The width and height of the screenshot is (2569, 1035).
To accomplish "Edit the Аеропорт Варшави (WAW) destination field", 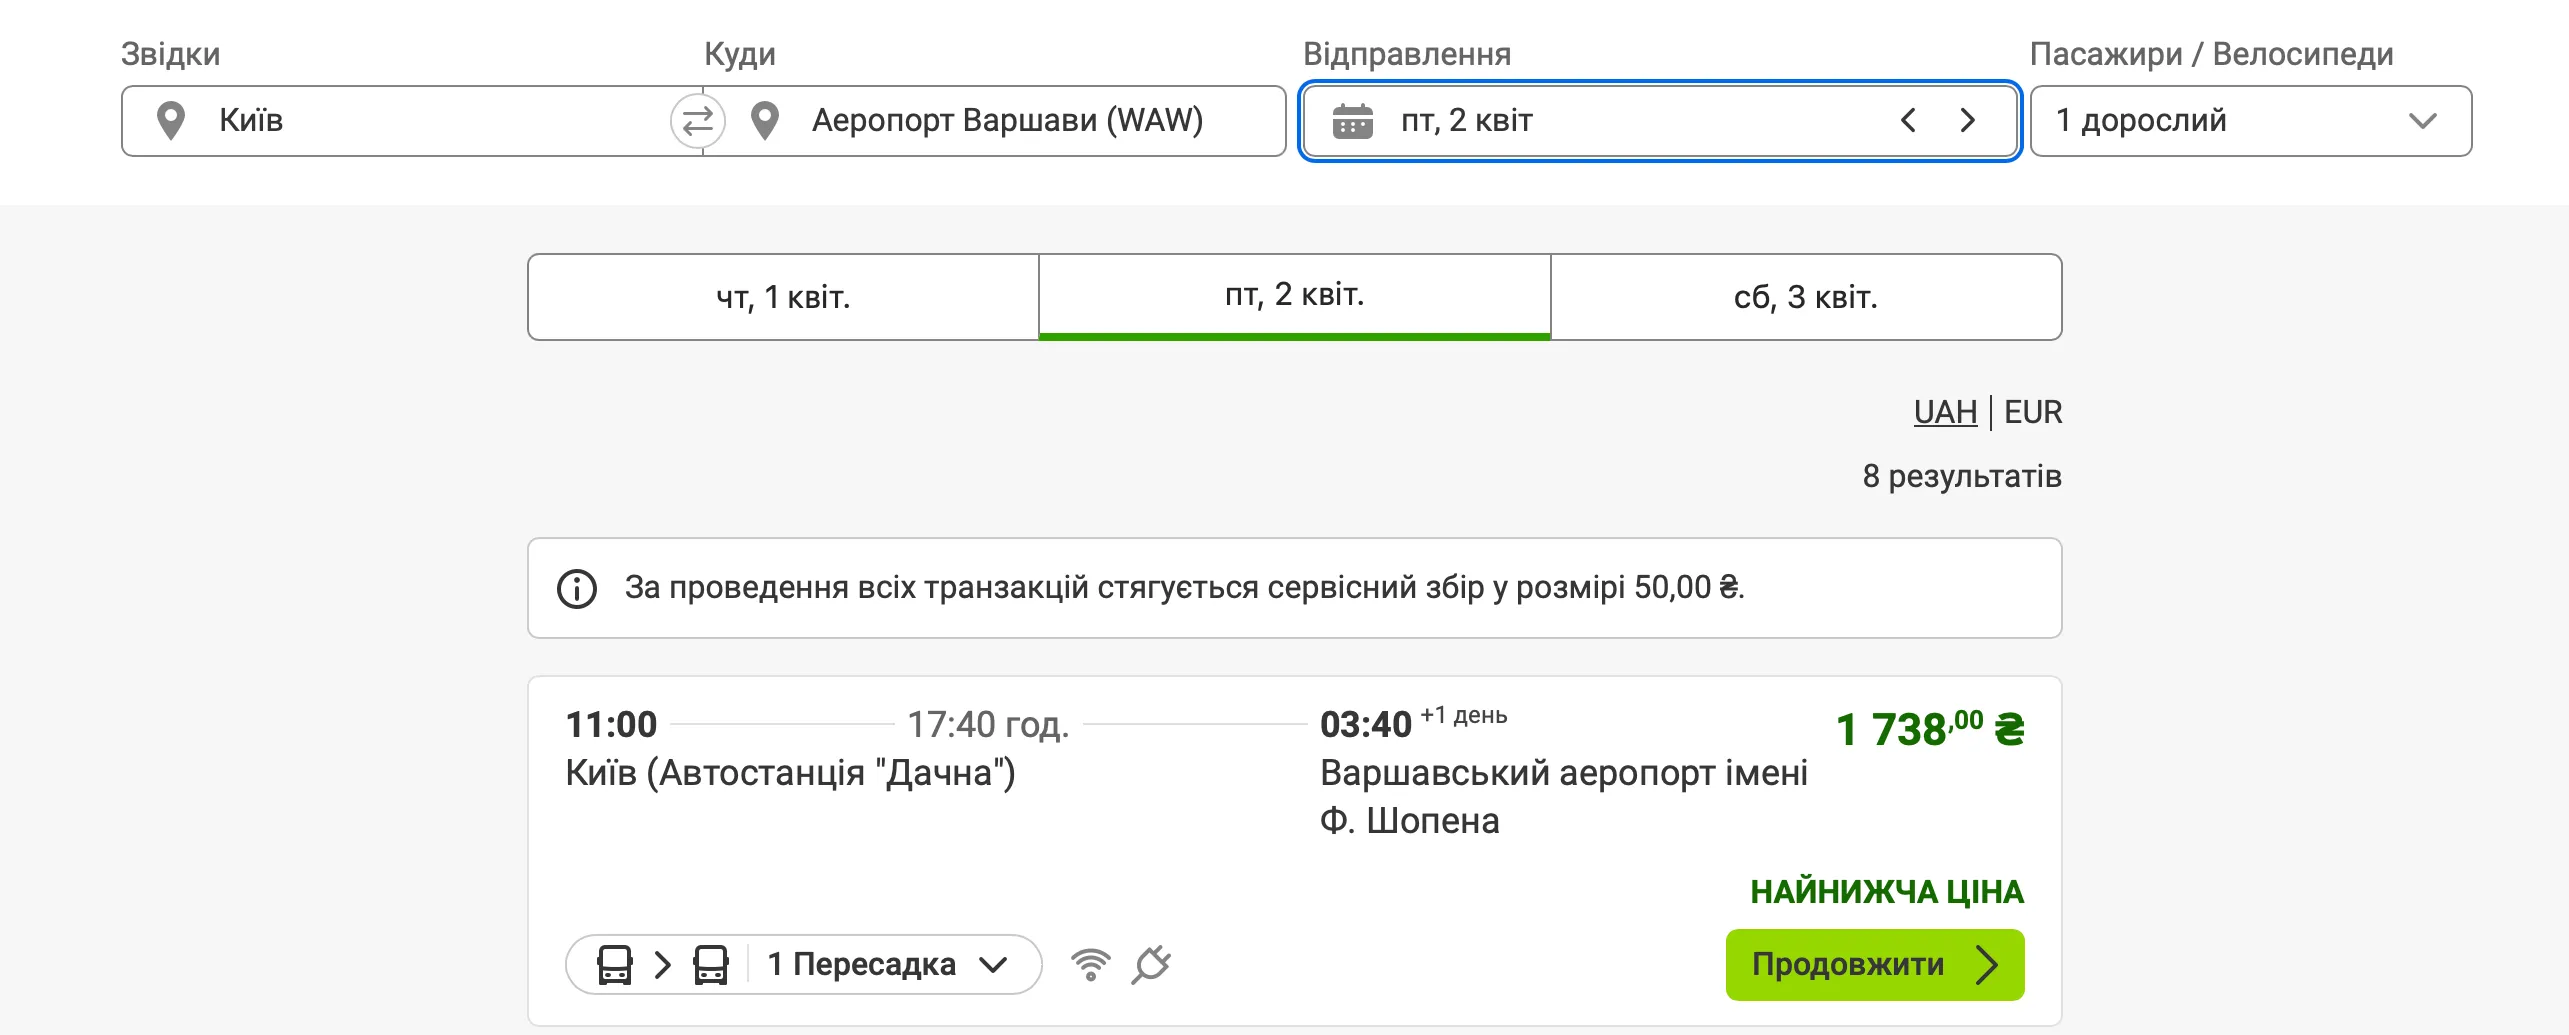I will coord(995,121).
